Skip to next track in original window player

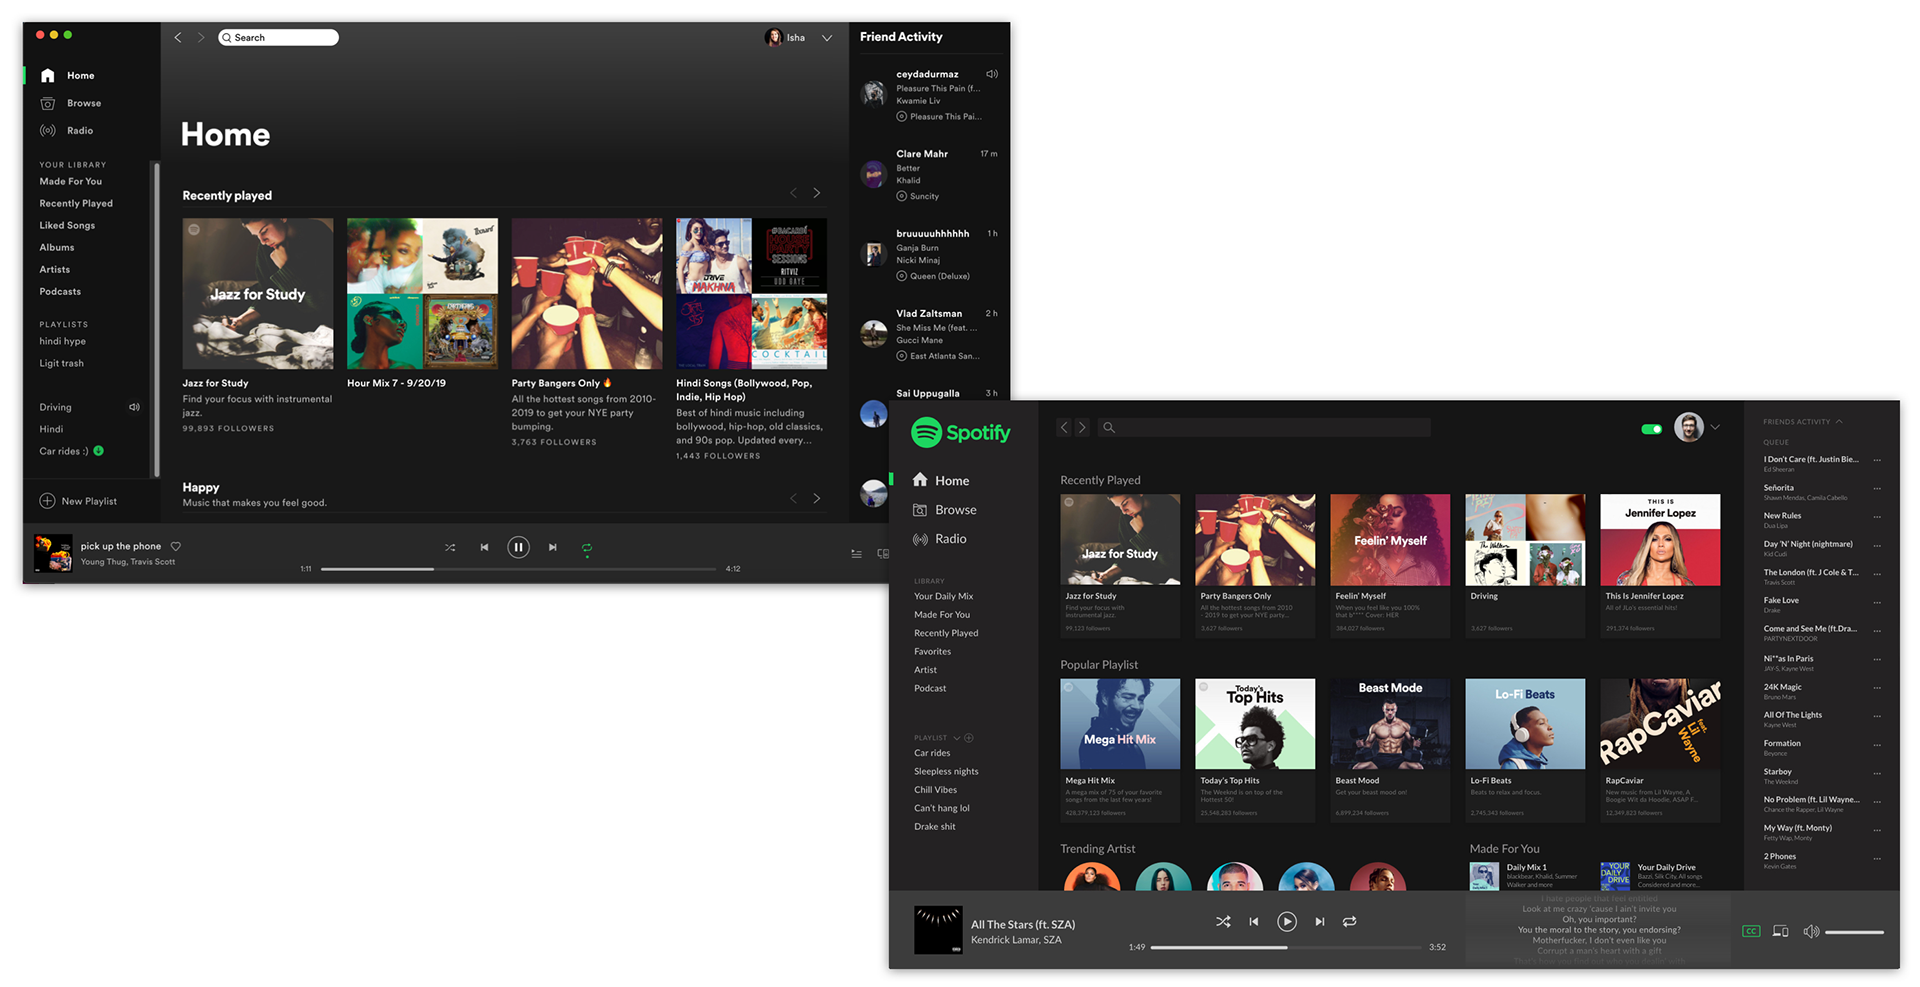point(552,547)
